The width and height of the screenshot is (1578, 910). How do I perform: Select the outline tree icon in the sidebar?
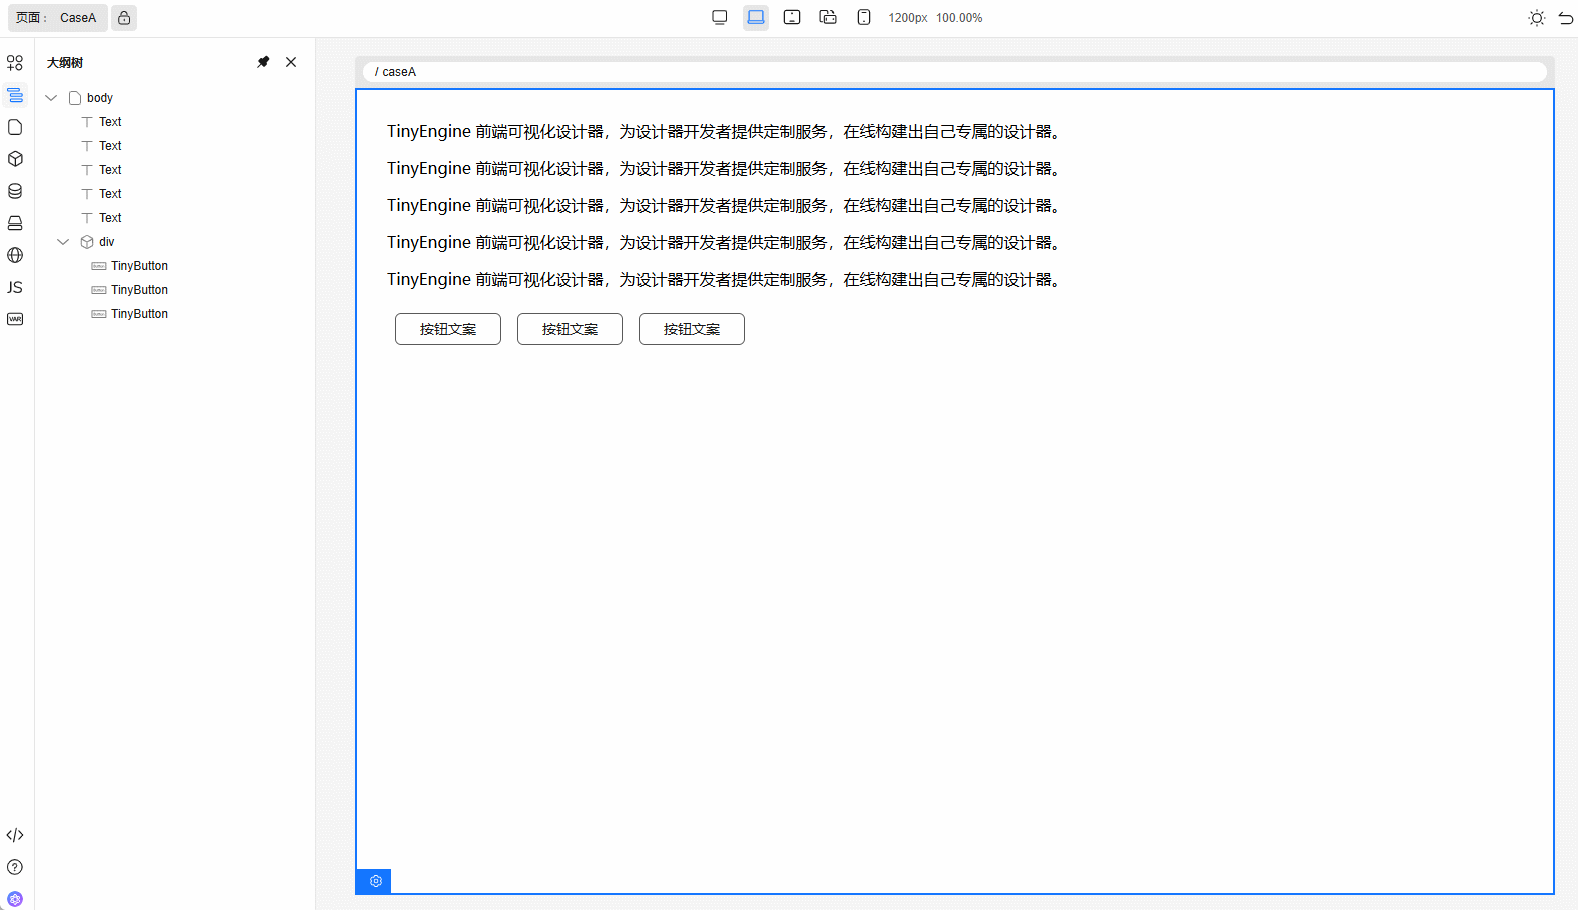pos(15,95)
